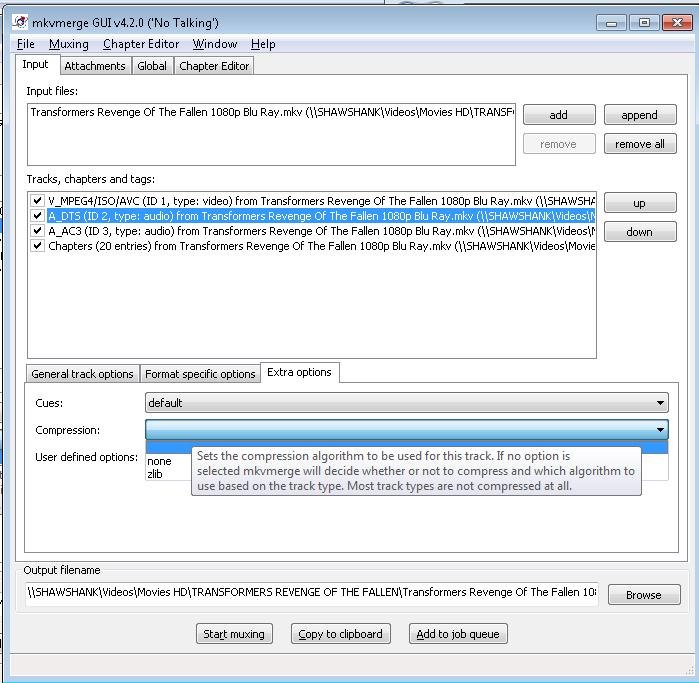Image resolution: width=699 pixels, height=683 pixels.
Task: Choose none in the Compression list
Action: tap(160, 461)
